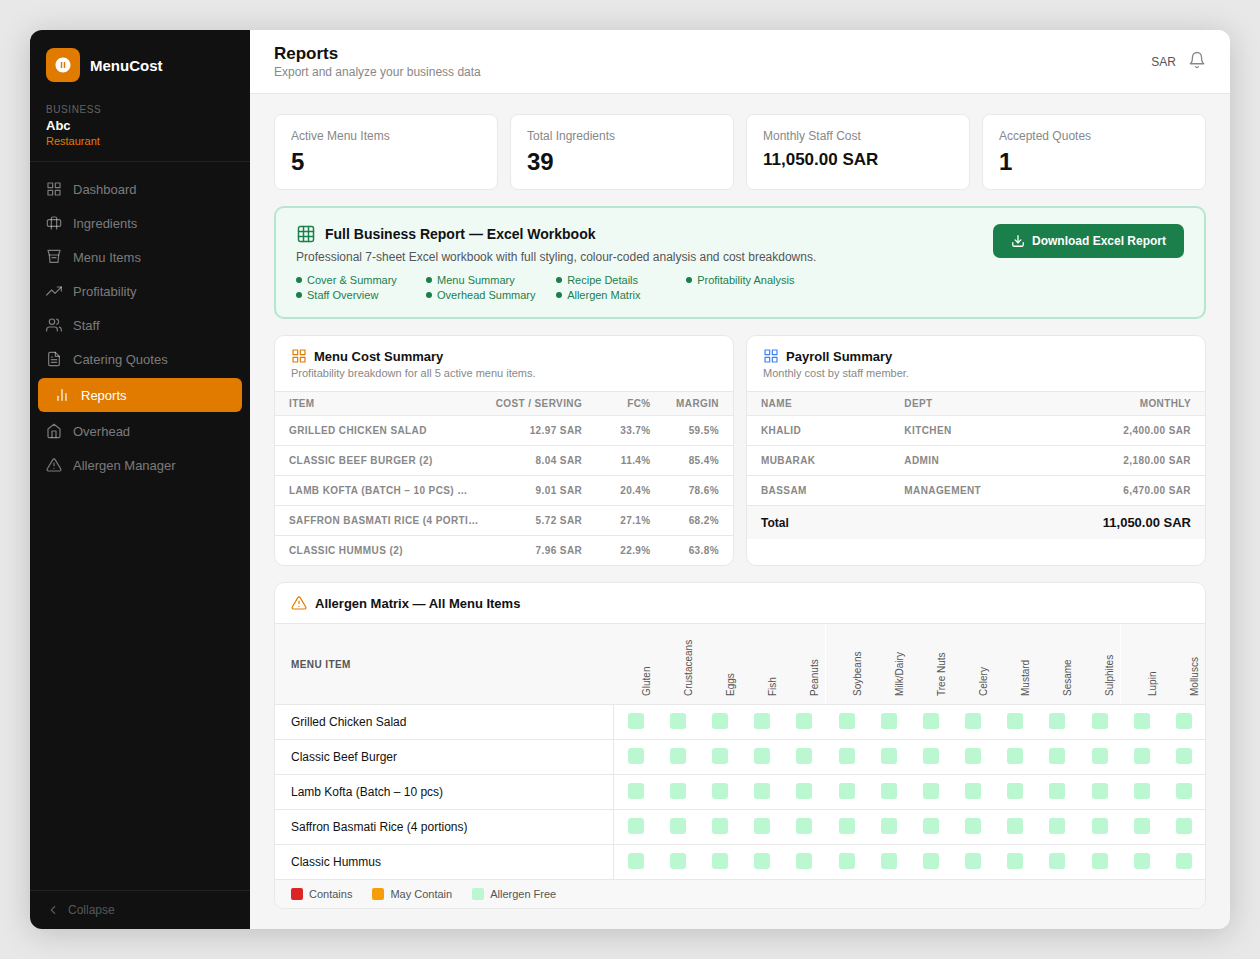Click Saffron Basmati Rice row in allergen matrix

[740, 827]
